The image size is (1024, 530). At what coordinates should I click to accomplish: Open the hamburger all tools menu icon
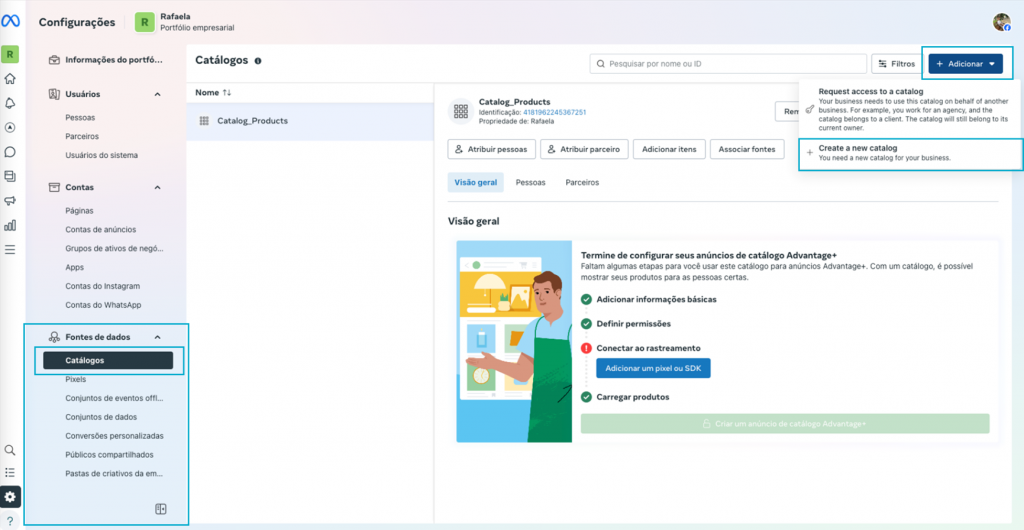pos(10,249)
